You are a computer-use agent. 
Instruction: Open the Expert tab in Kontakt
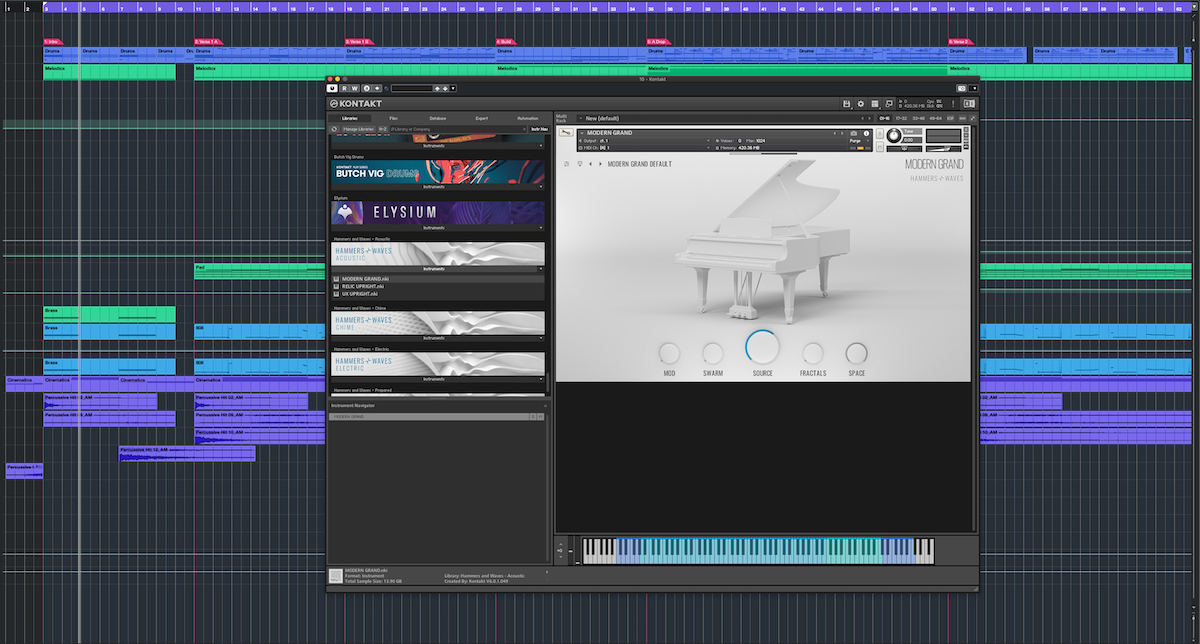click(482, 118)
